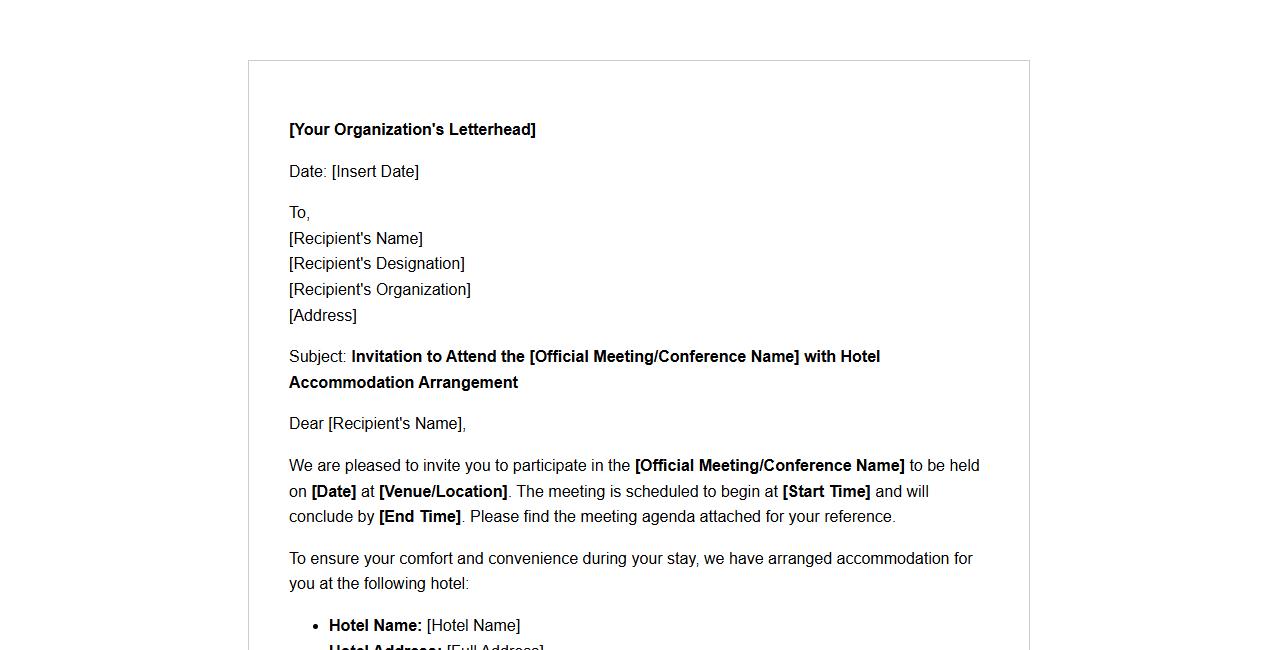
Task: Click the Insert Date placeholder
Action: click(375, 172)
